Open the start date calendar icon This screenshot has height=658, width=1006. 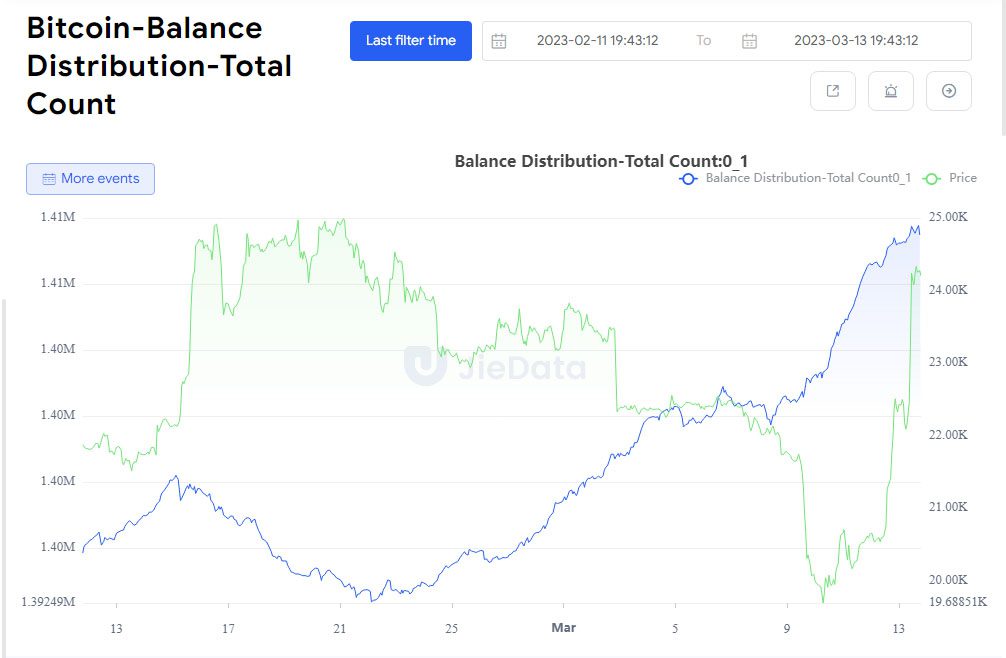(499, 41)
